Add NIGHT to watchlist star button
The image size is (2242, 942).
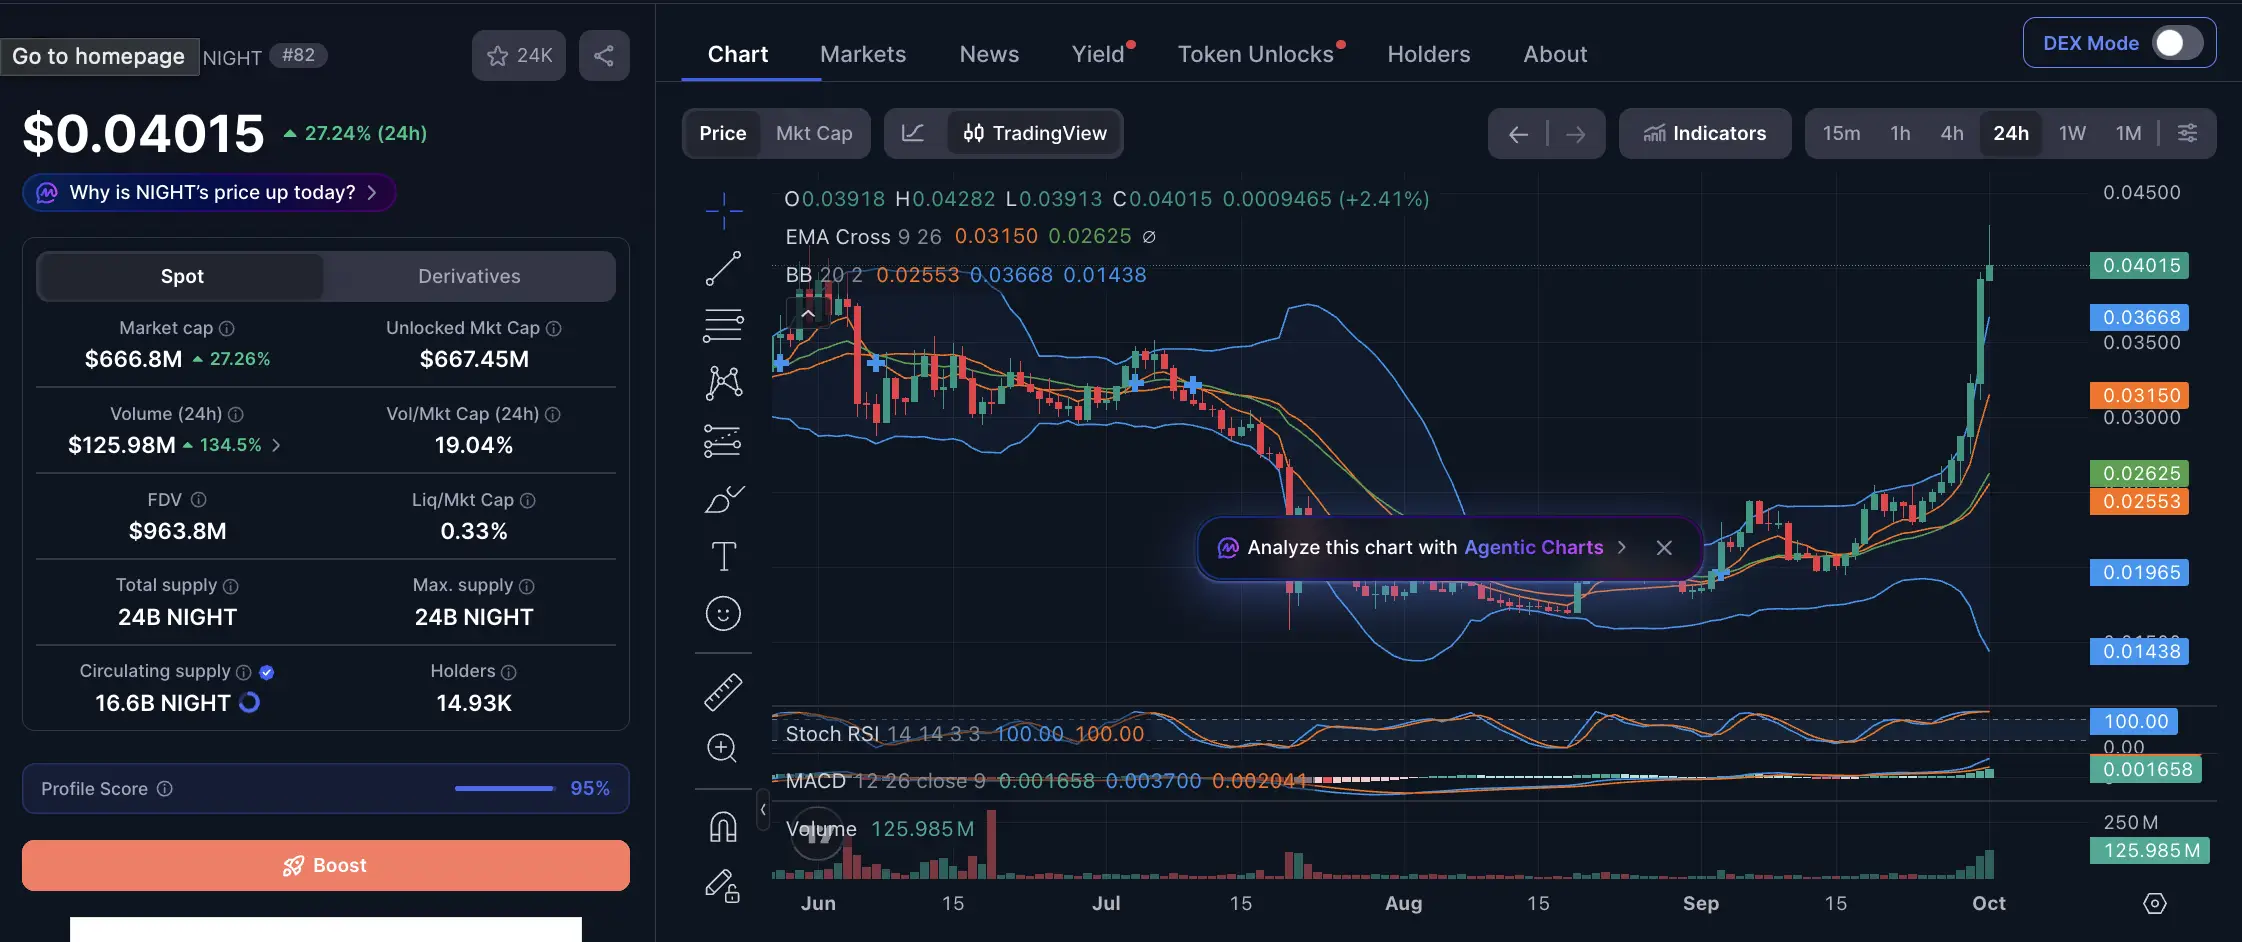[x=519, y=55]
